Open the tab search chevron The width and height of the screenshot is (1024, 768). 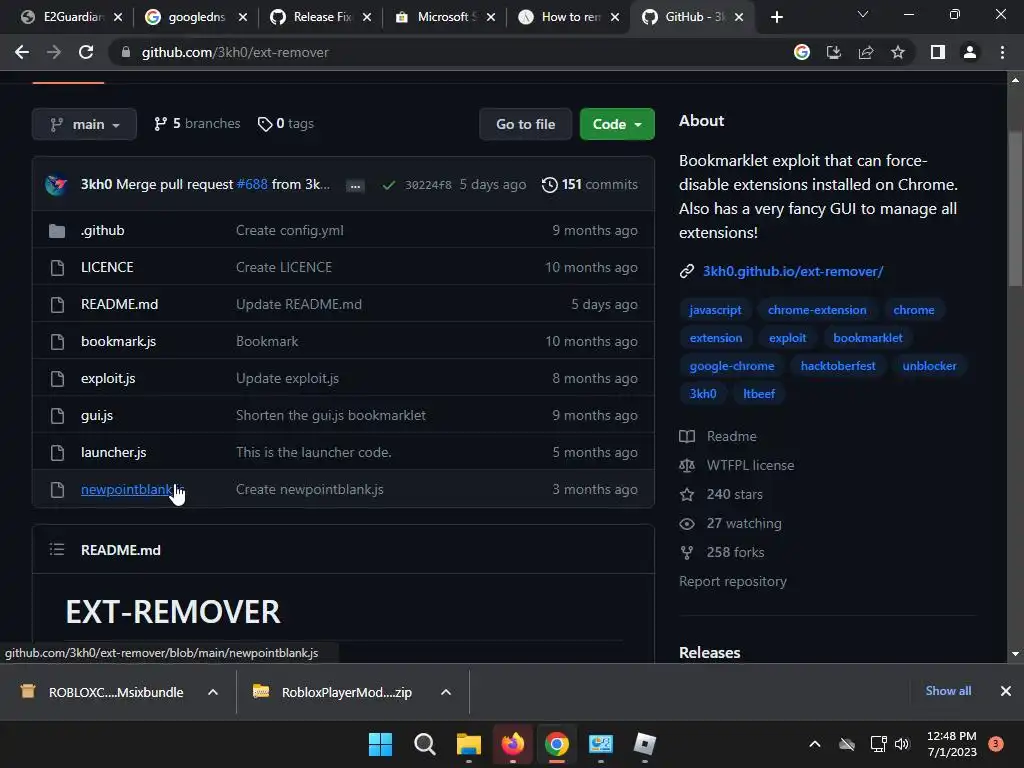coord(863,14)
